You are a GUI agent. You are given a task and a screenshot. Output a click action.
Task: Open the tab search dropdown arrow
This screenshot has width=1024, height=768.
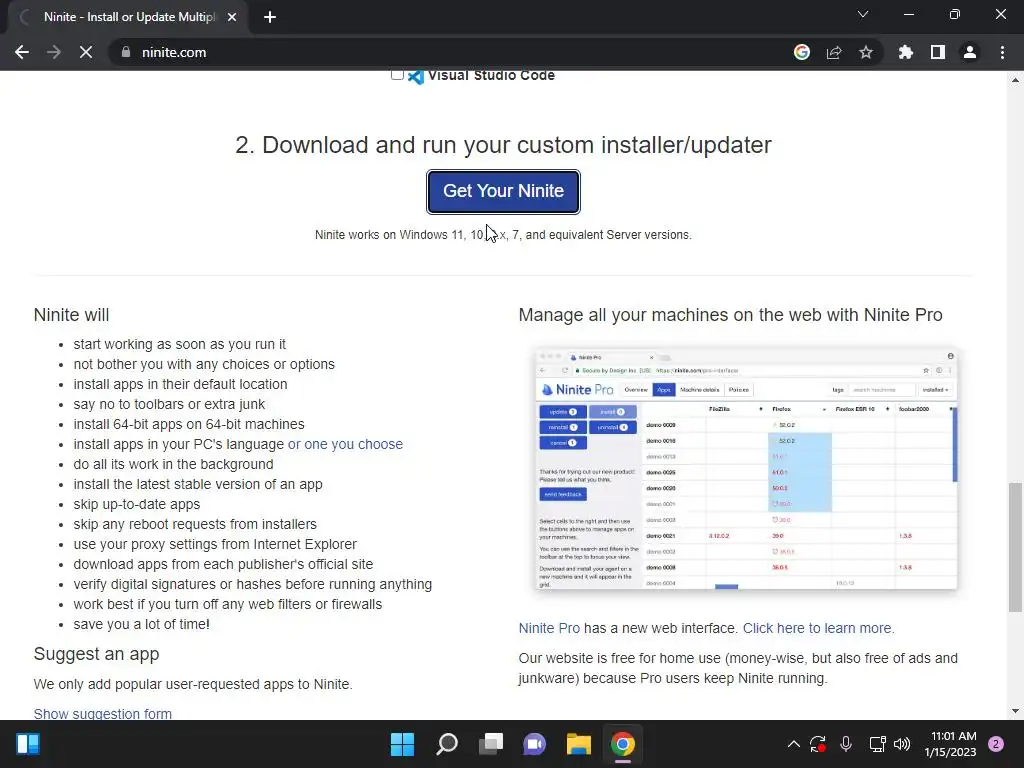point(863,14)
